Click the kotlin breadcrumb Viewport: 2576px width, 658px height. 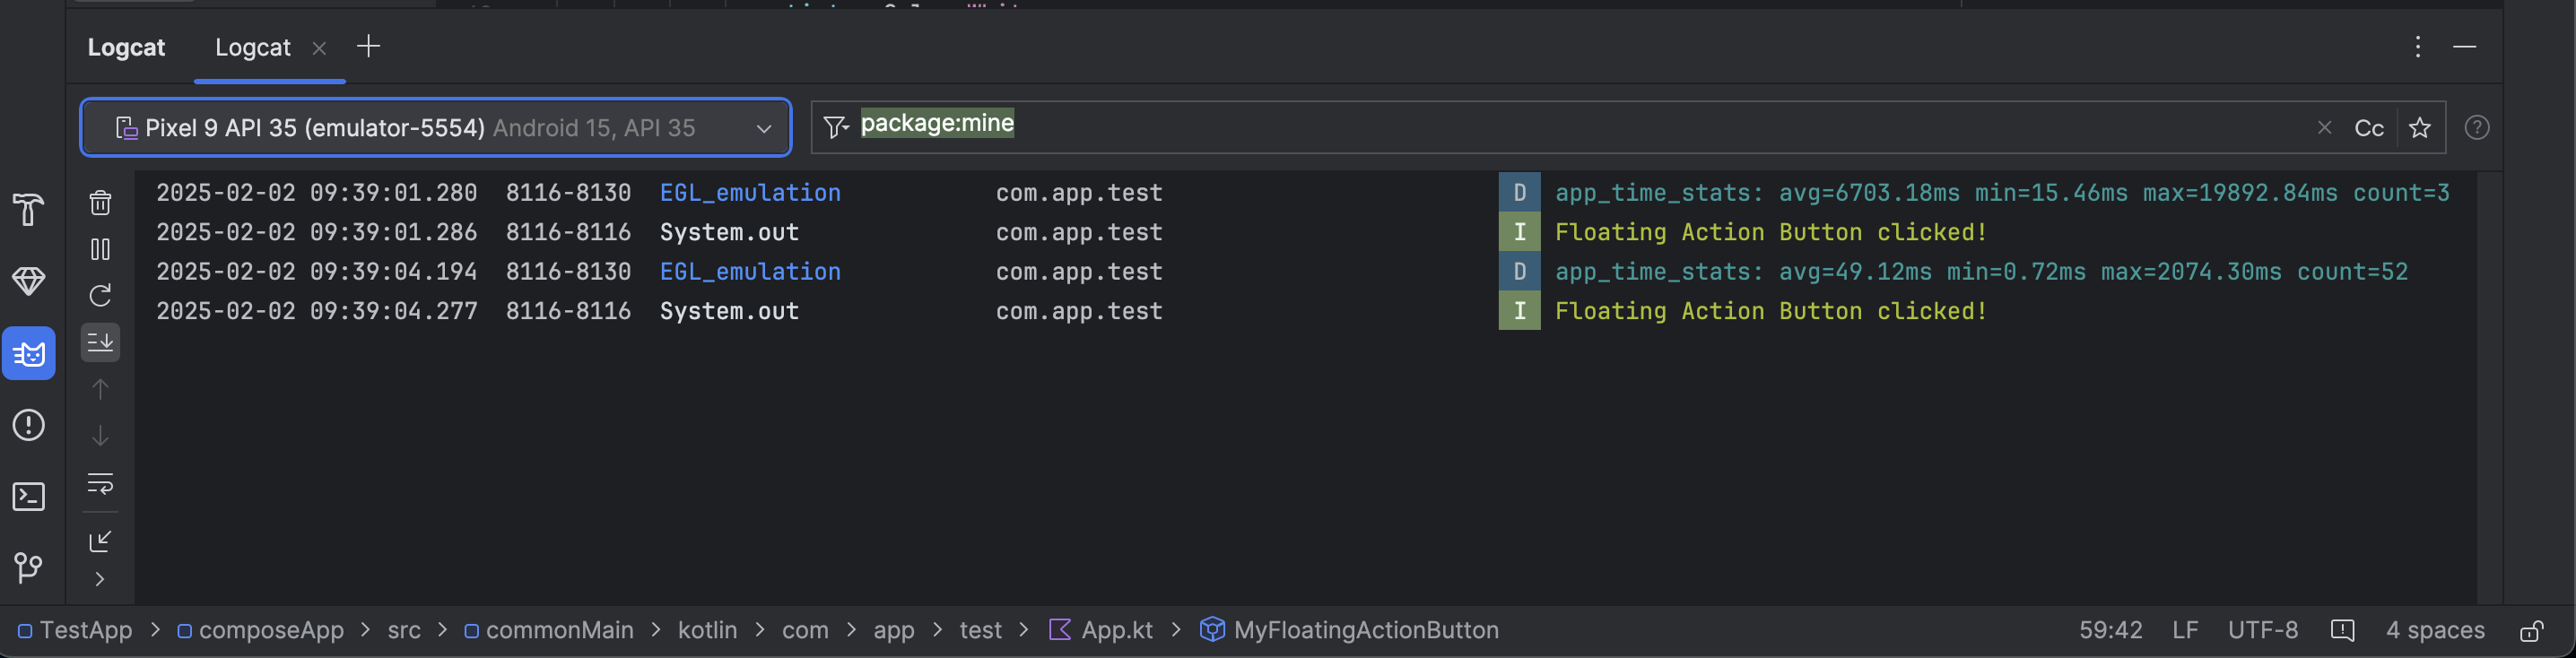coord(707,630)
